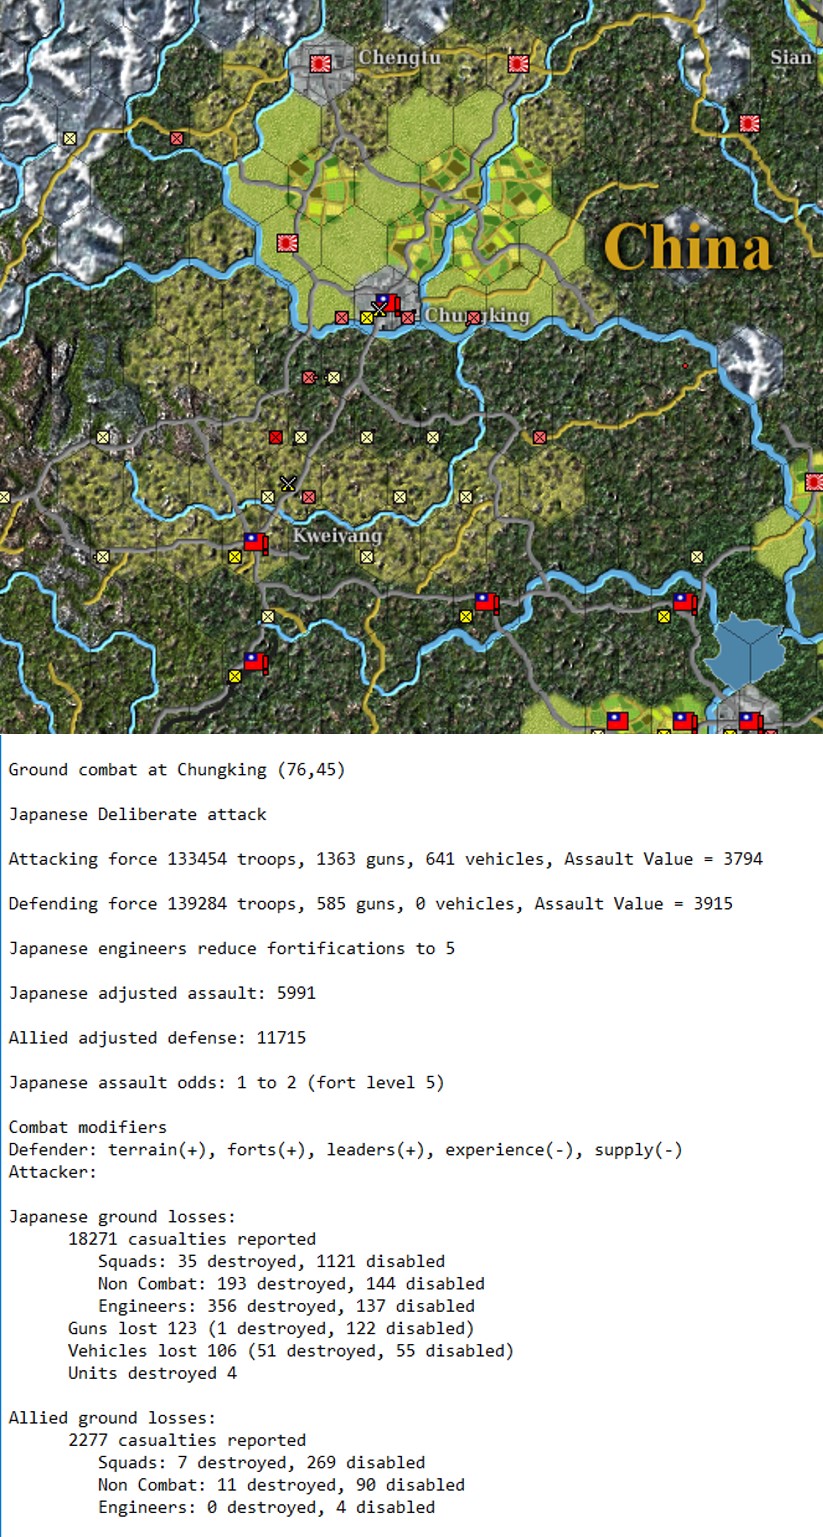
Task: Select the Japanese base flag at Chengtu
Action: pos(320,63)
